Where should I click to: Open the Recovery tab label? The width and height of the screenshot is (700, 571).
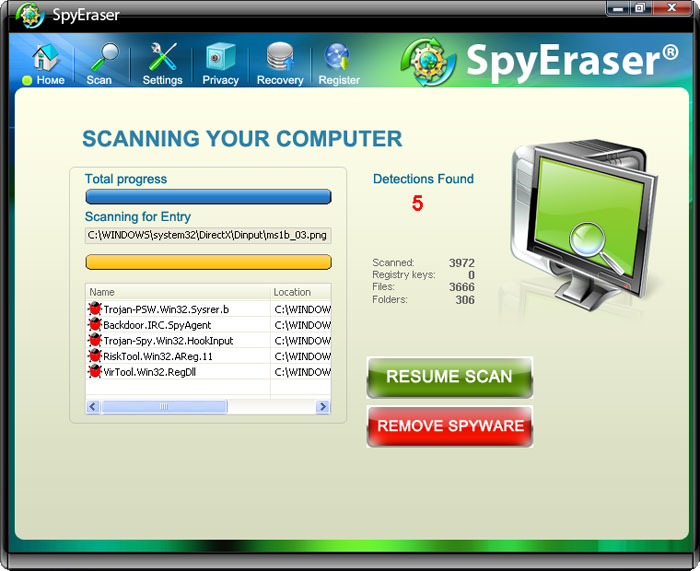(280, 80)
